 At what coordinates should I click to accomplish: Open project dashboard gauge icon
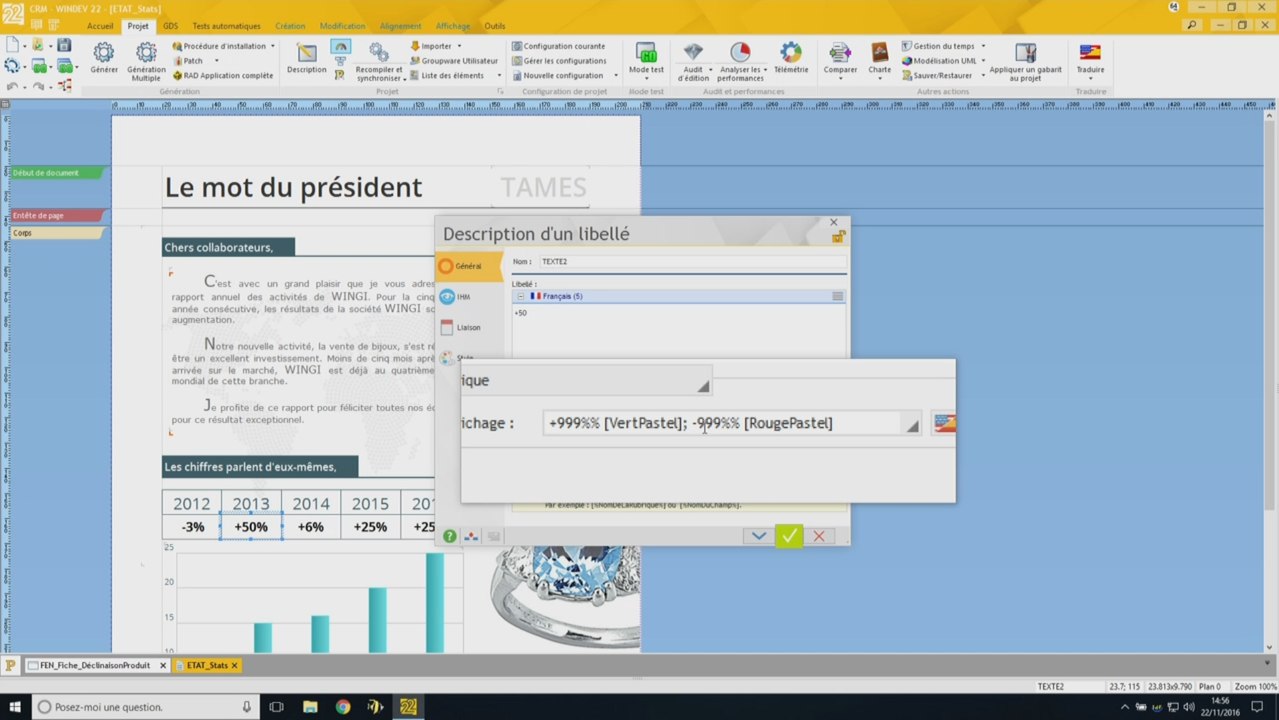[x=340, y=47]
